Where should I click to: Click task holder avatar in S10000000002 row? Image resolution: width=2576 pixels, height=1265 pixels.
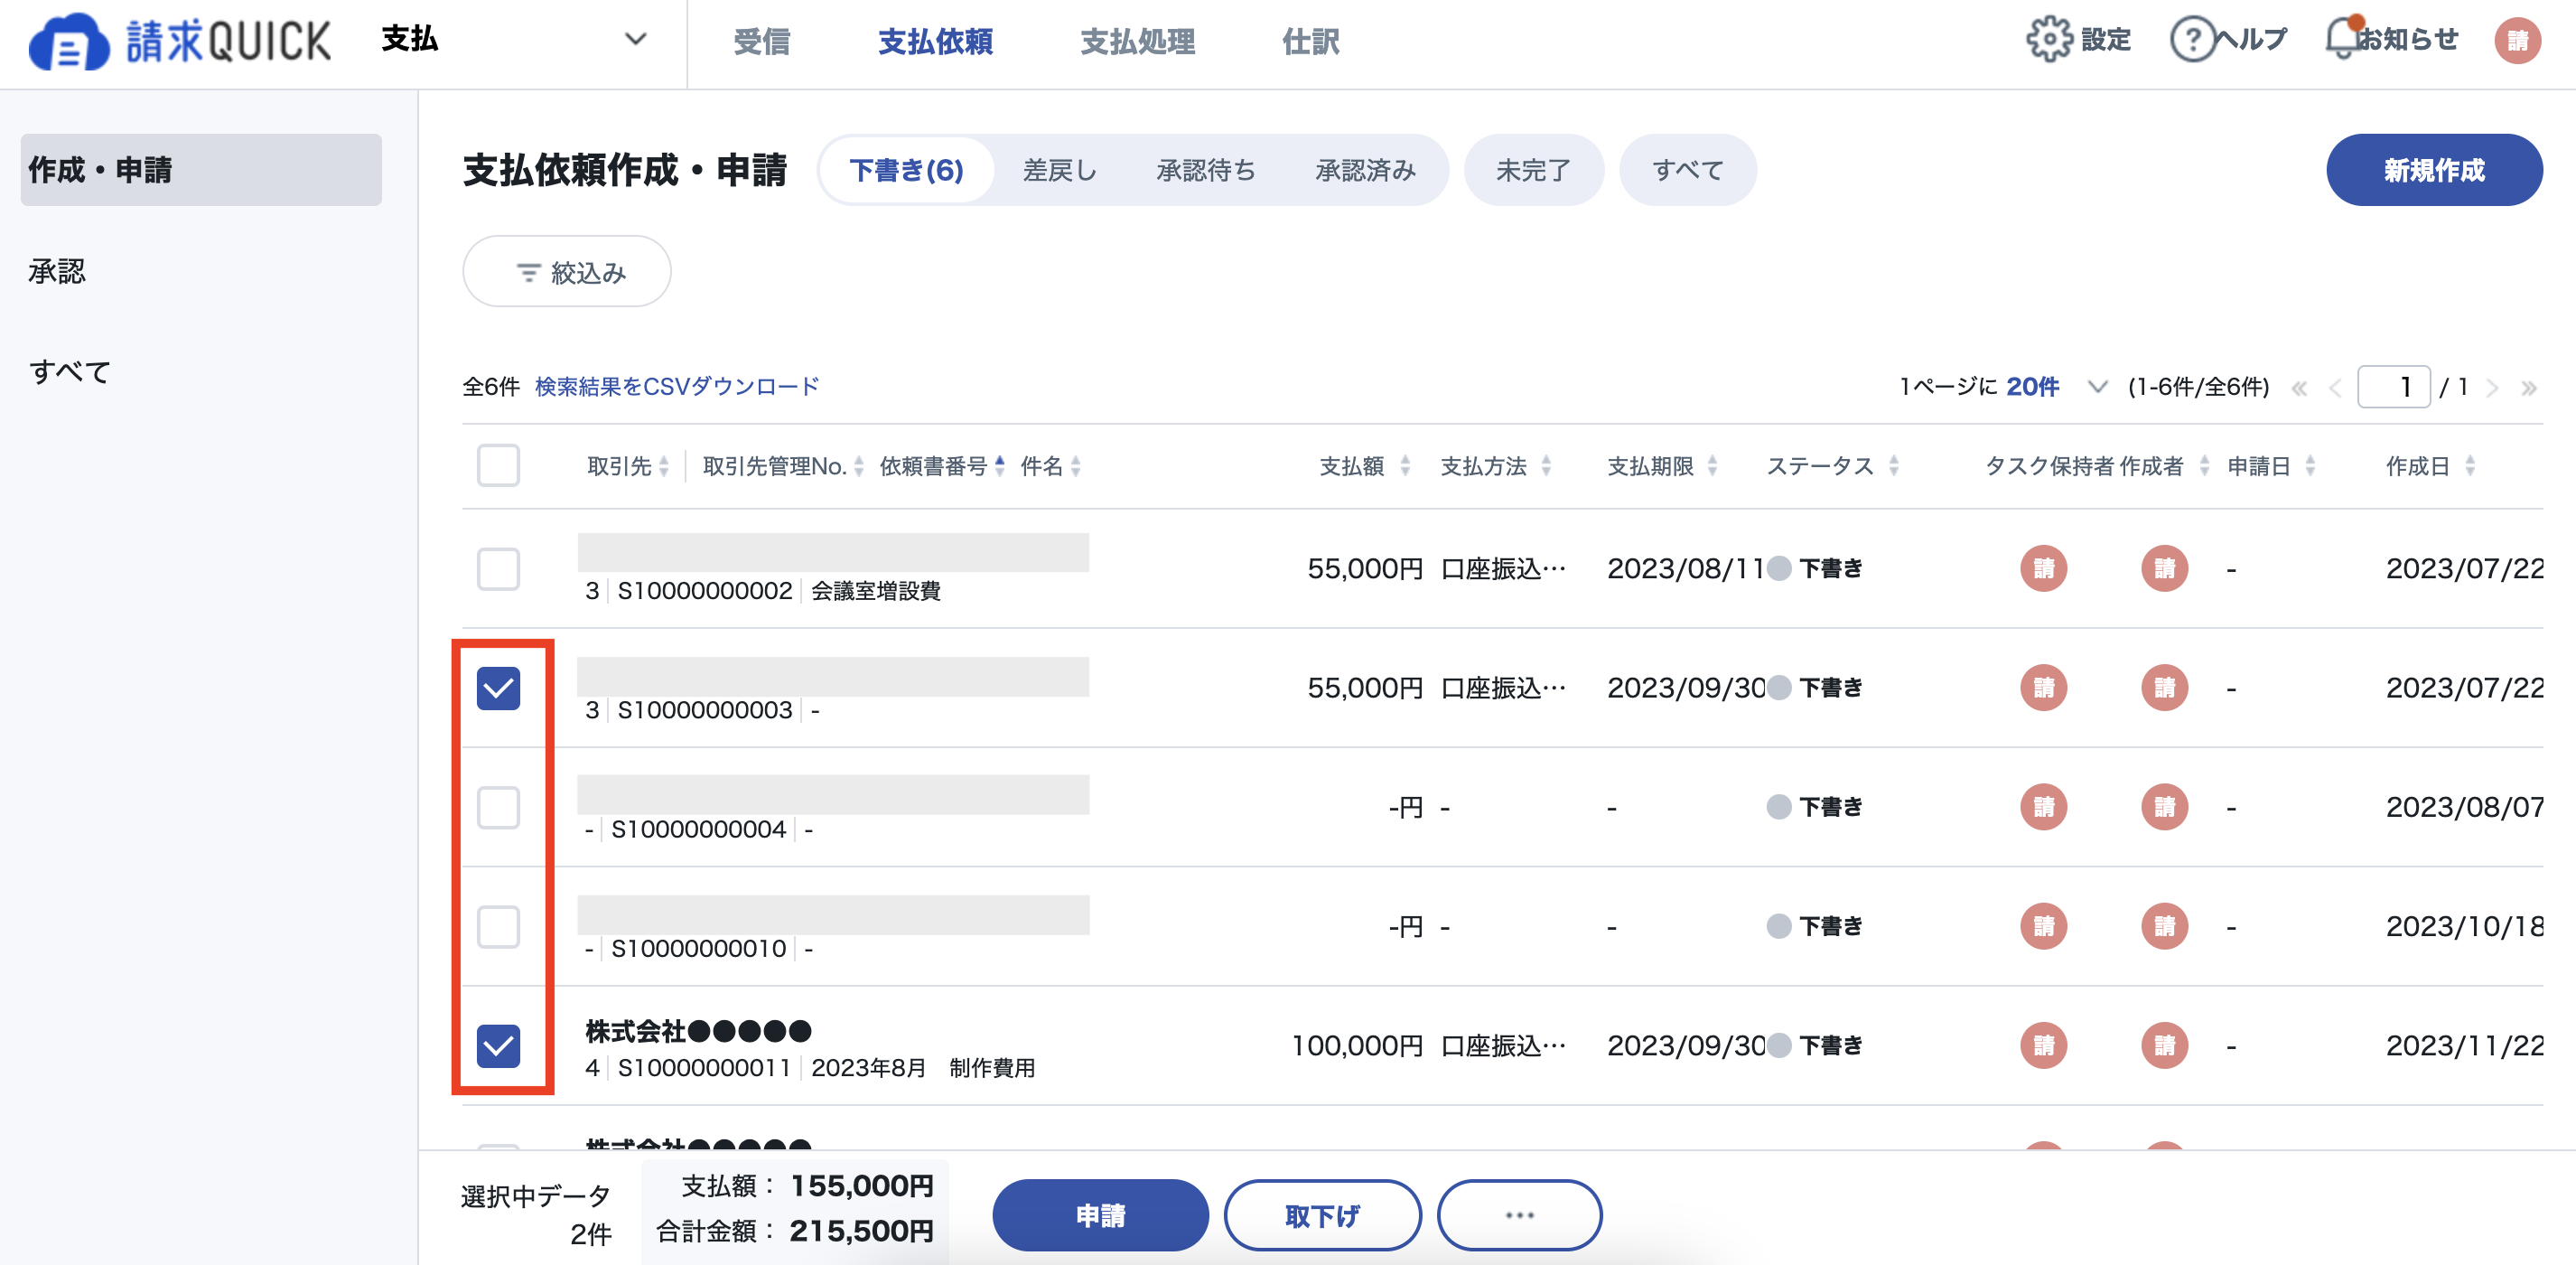pyautogui.click(x=2043, y=568)
